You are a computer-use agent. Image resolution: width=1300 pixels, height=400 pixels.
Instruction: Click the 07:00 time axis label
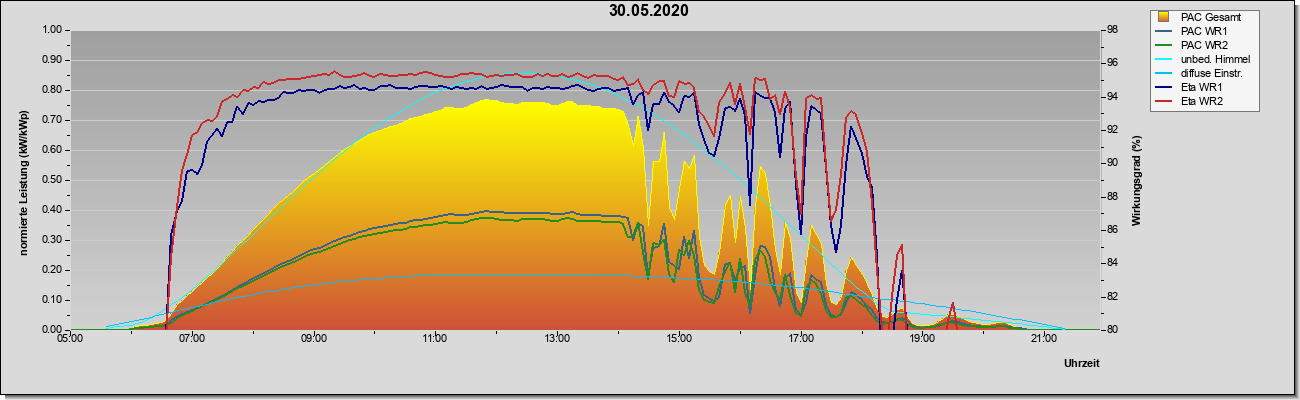[x=192, y=341]
